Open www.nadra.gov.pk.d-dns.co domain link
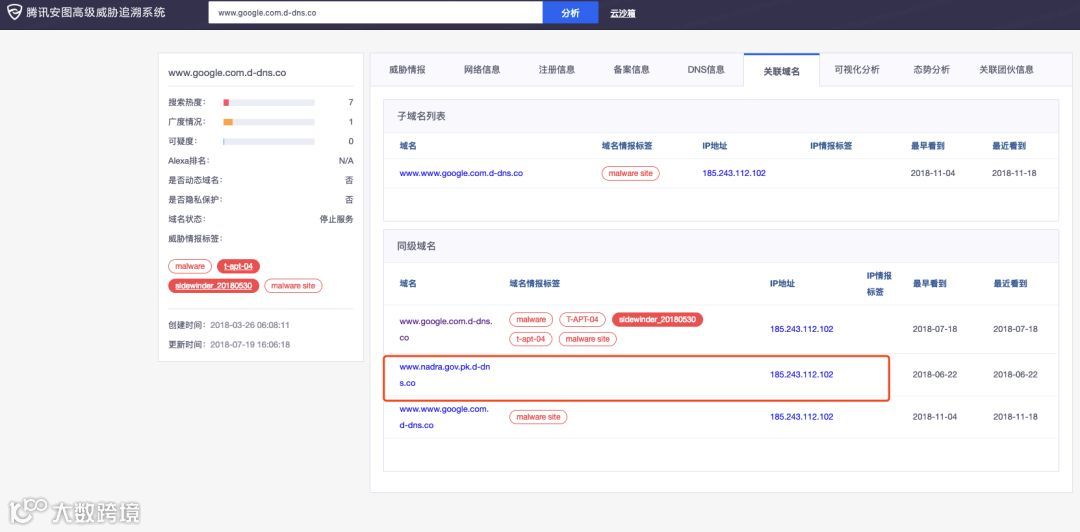This screenshot has height=532, width=1080. point(445,375)
